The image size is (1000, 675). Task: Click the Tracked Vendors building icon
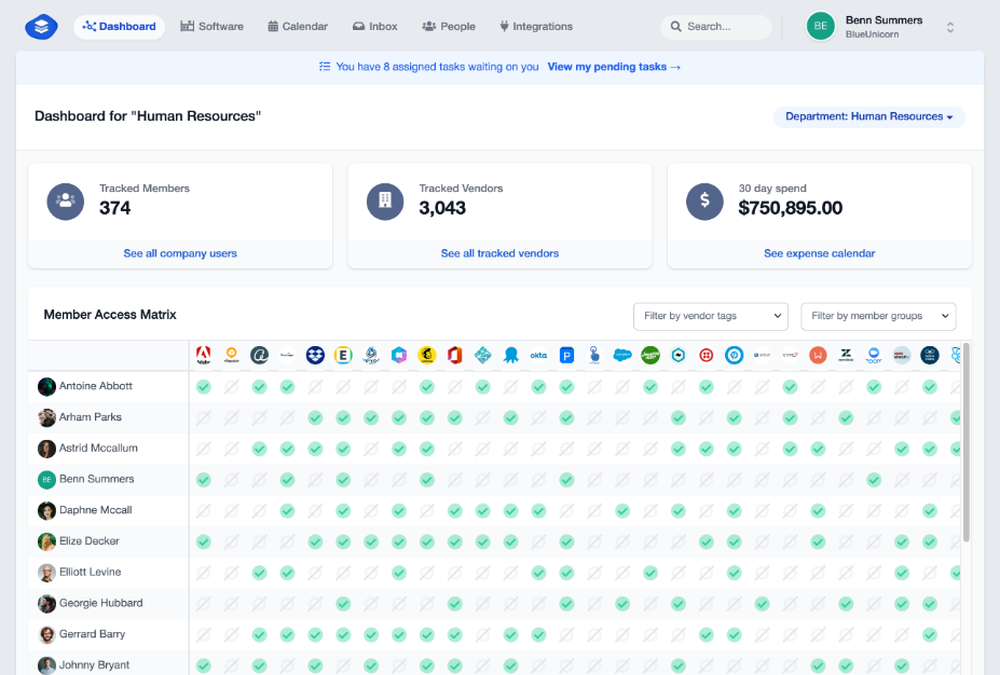pyautogui.click(x=385, y=202)
